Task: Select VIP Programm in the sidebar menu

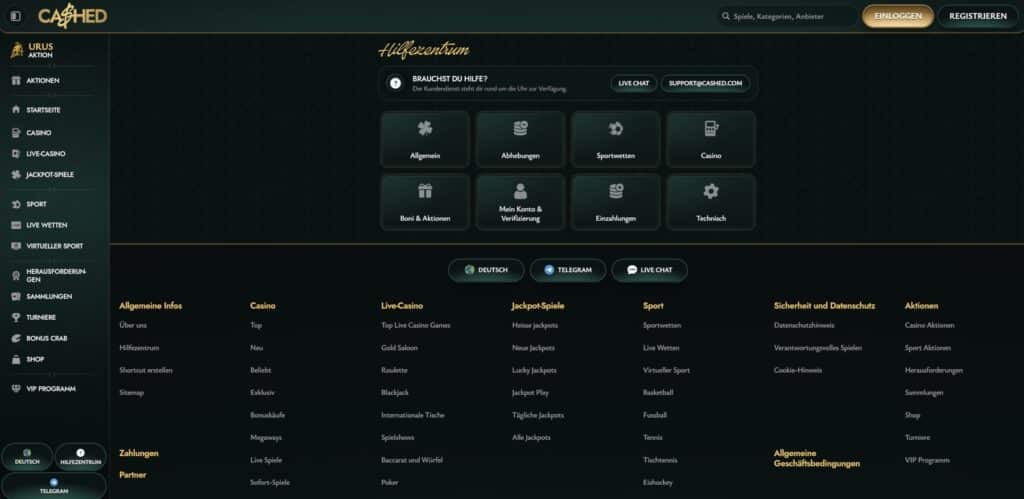Action: tap(51, 389)
